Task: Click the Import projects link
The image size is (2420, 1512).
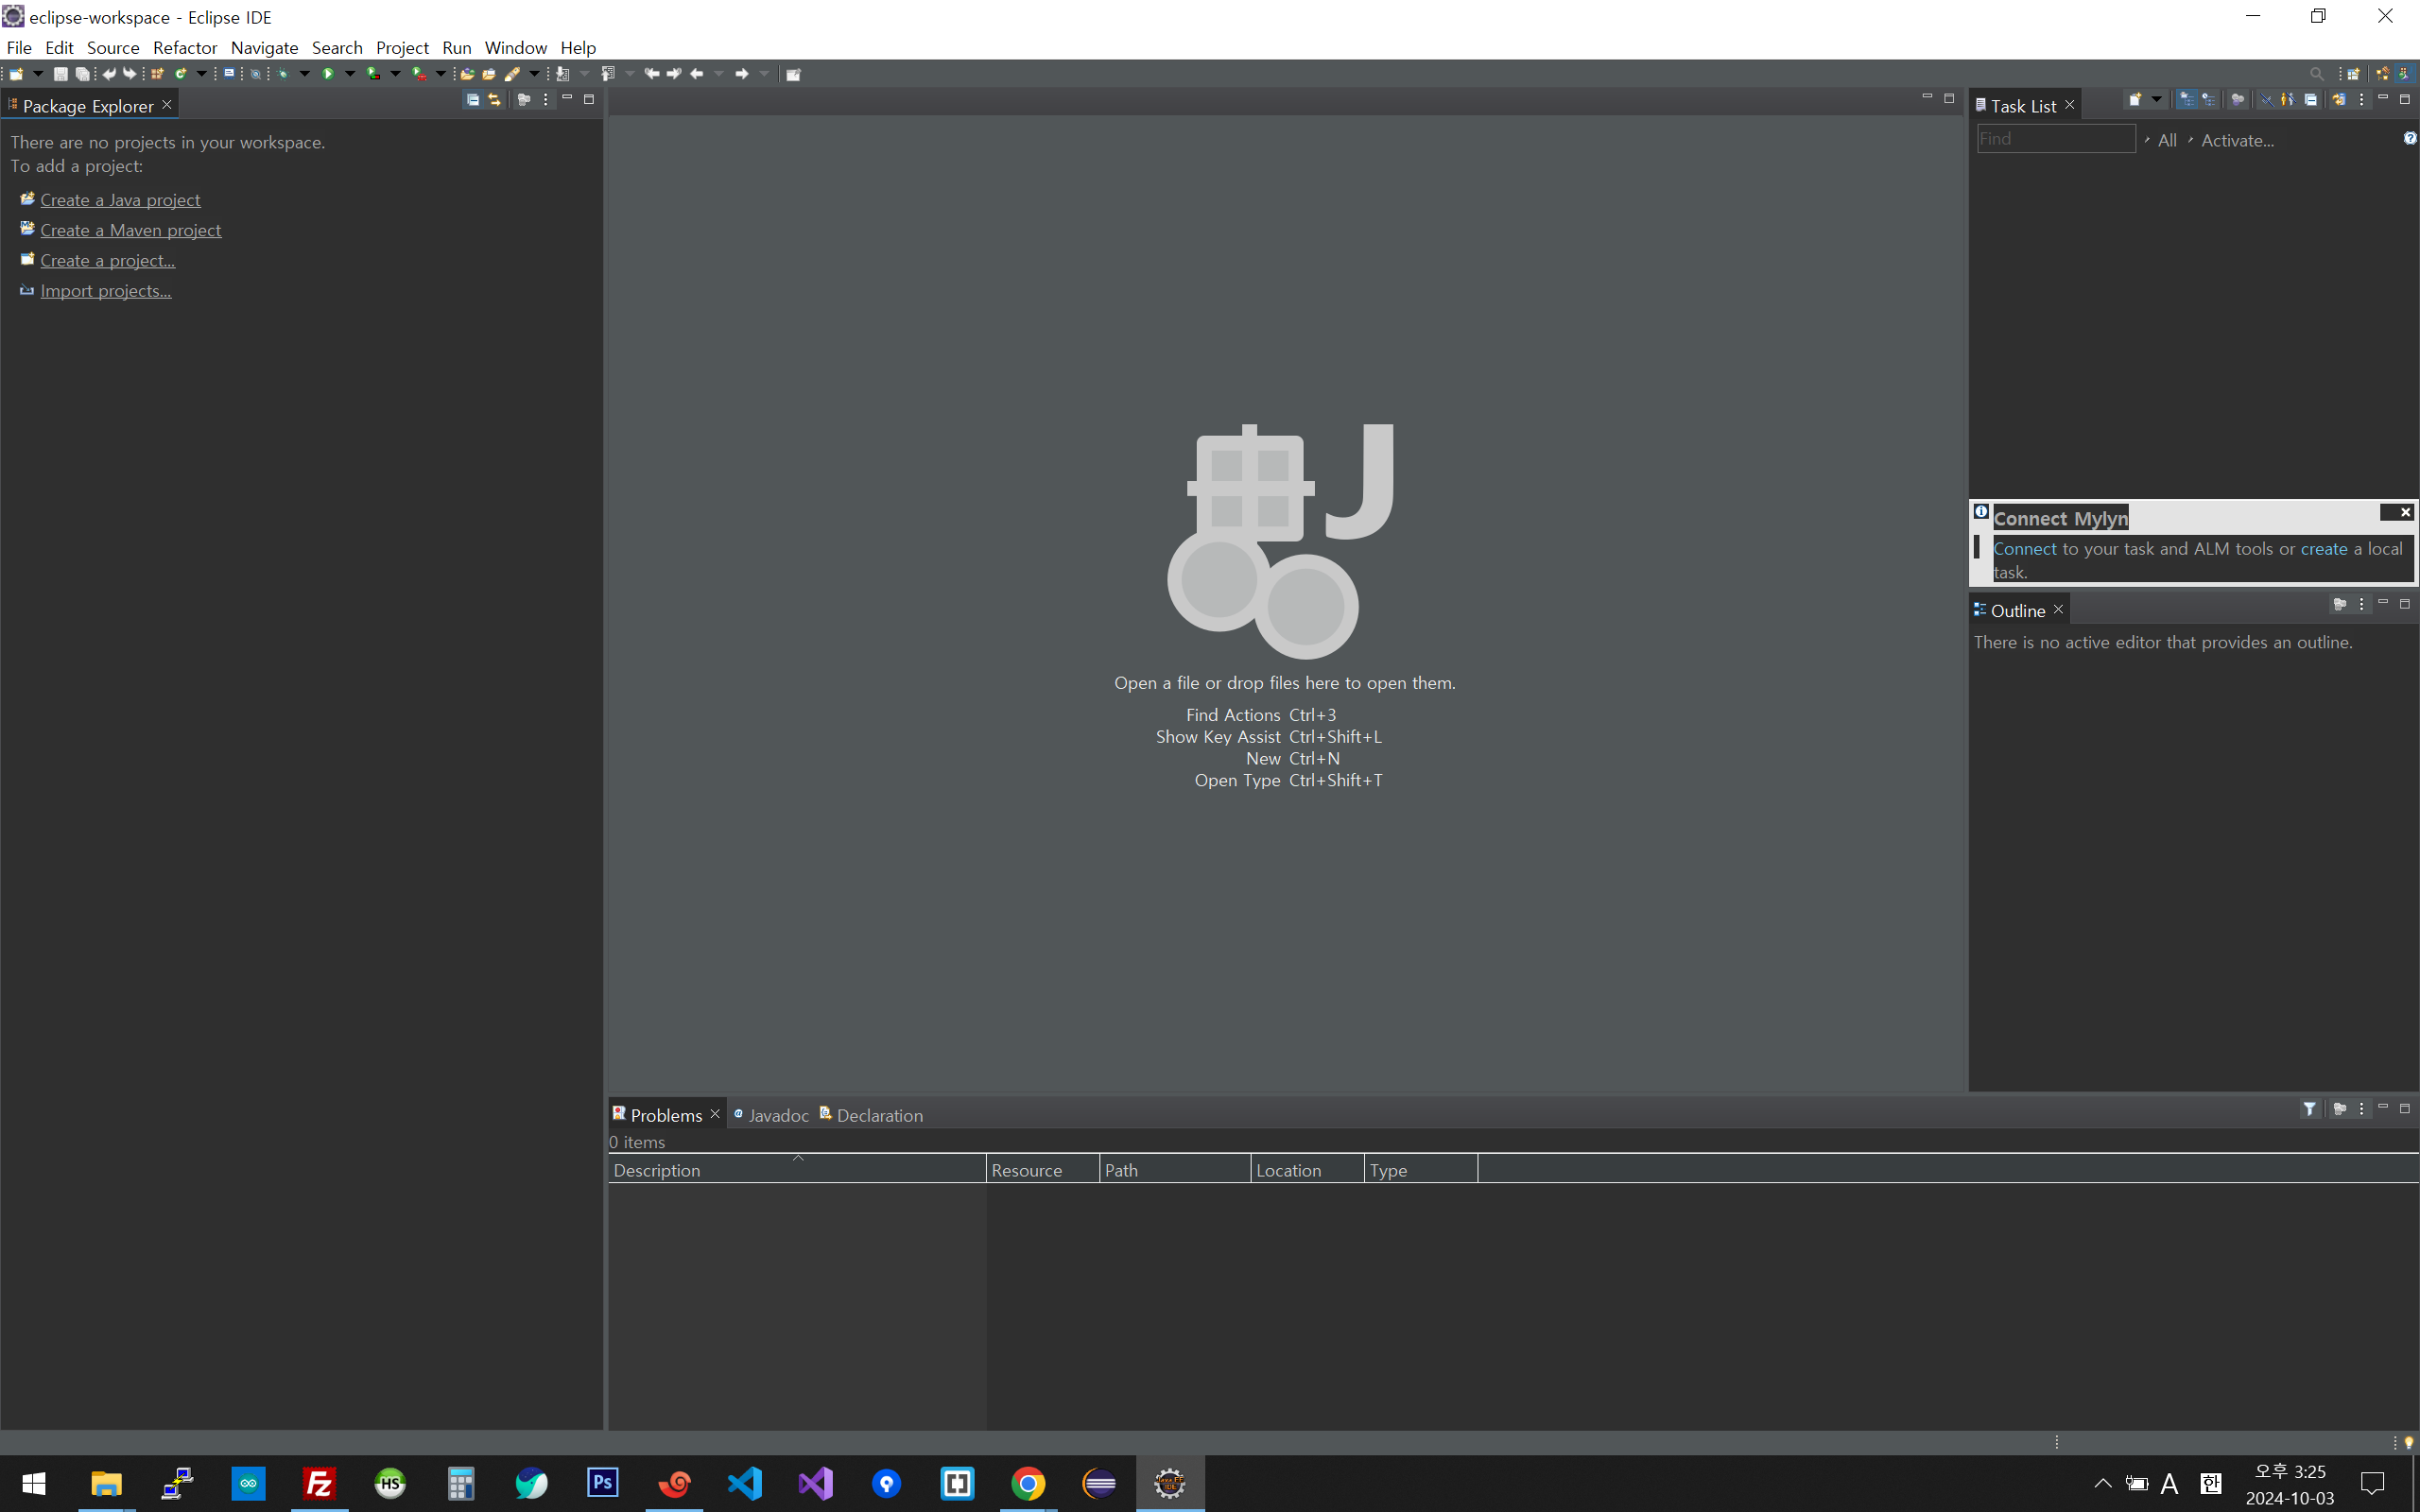Action: (x=105, y=291)
